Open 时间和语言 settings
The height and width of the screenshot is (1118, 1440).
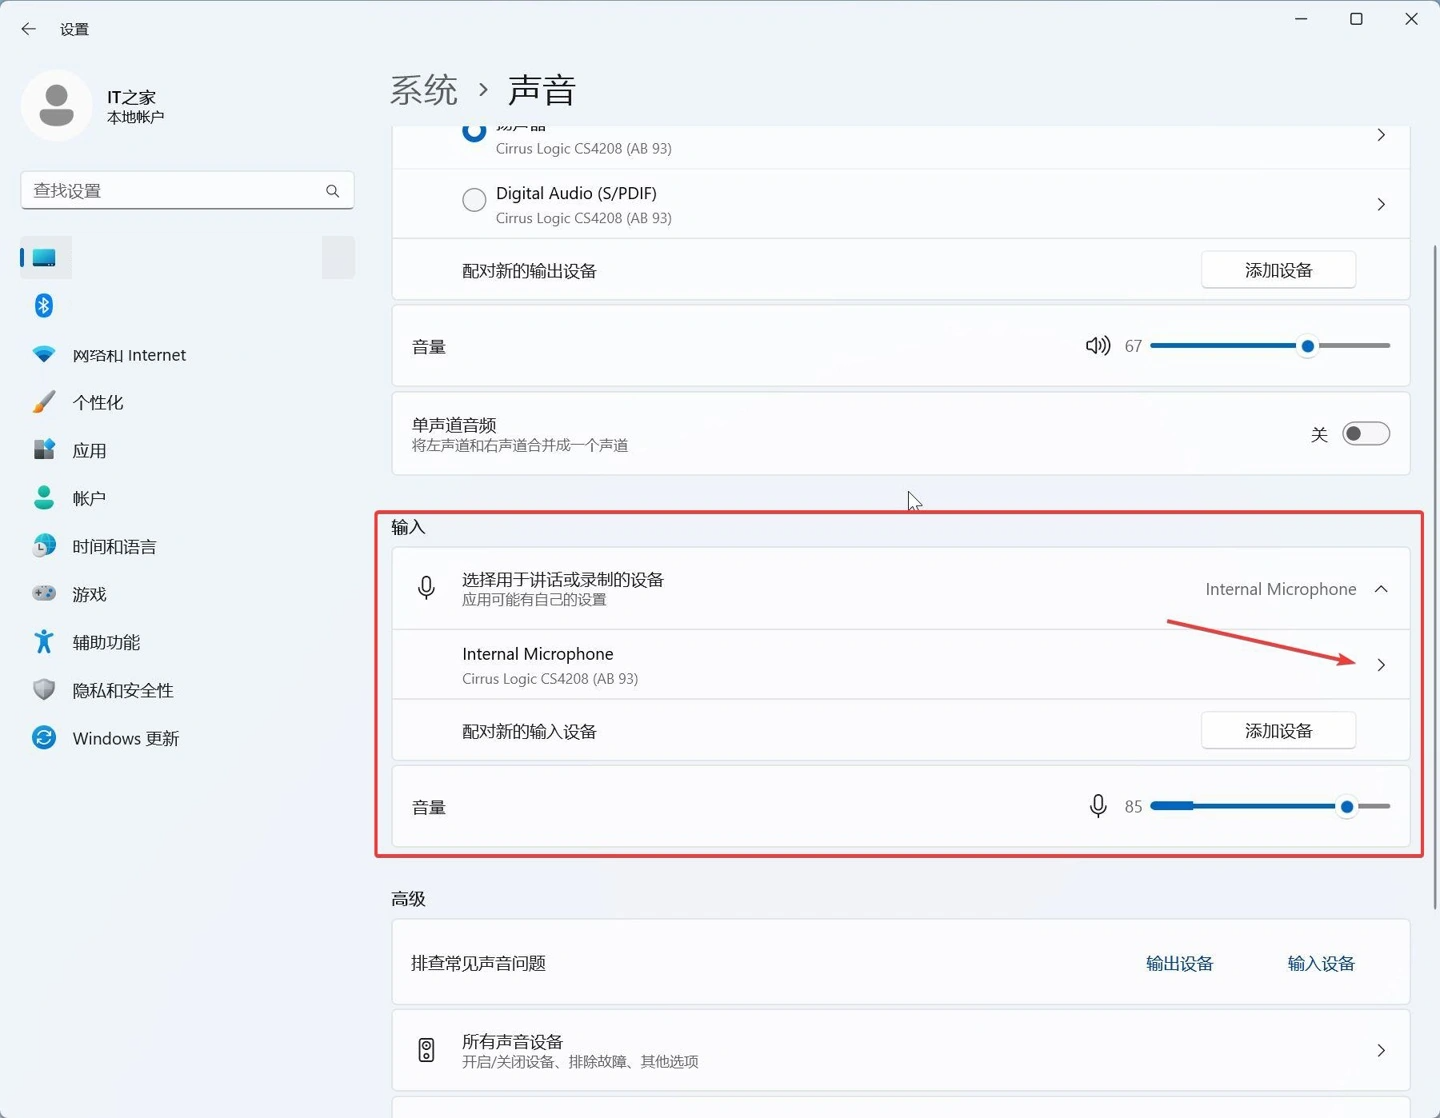tap(113, 546)
